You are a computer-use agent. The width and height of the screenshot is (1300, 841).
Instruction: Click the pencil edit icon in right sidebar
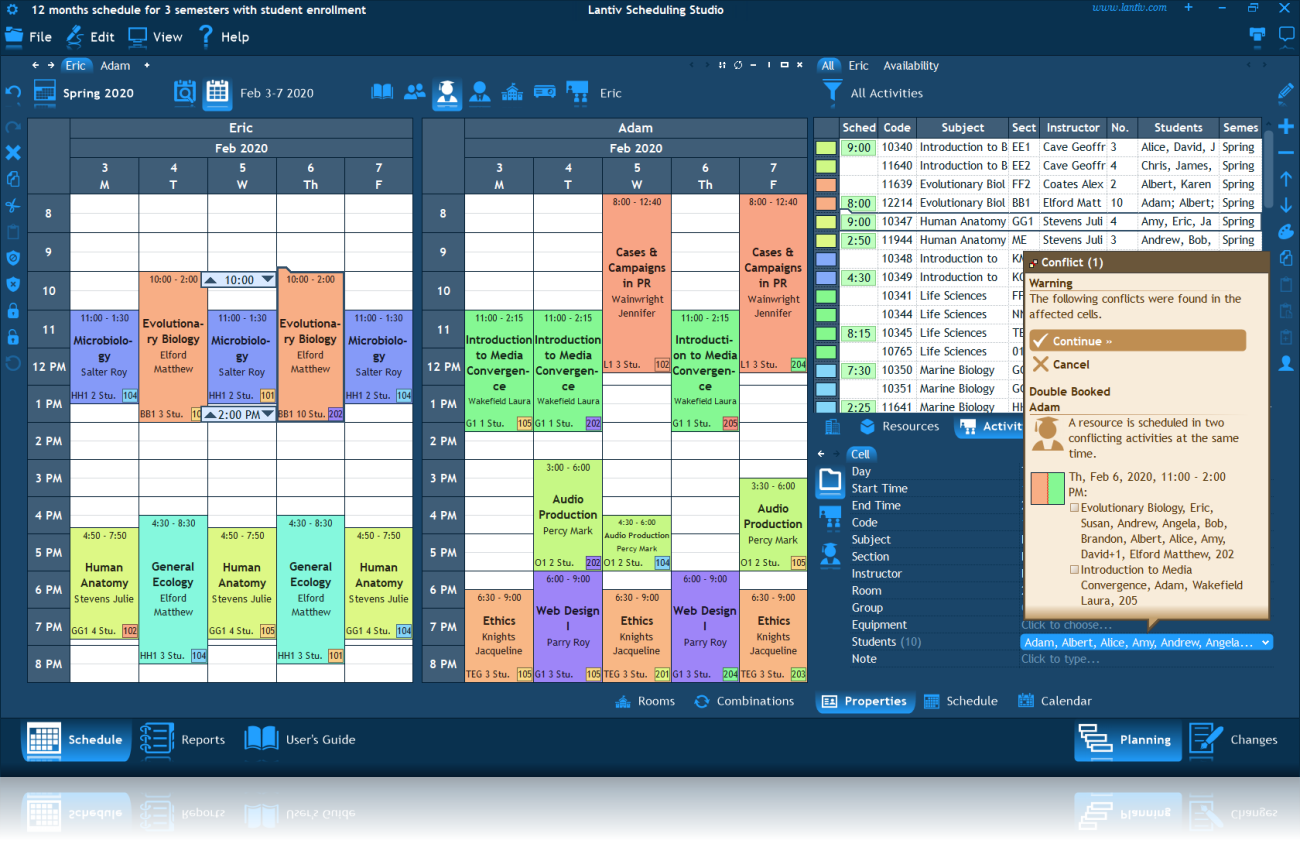(x=1286, y=93)
